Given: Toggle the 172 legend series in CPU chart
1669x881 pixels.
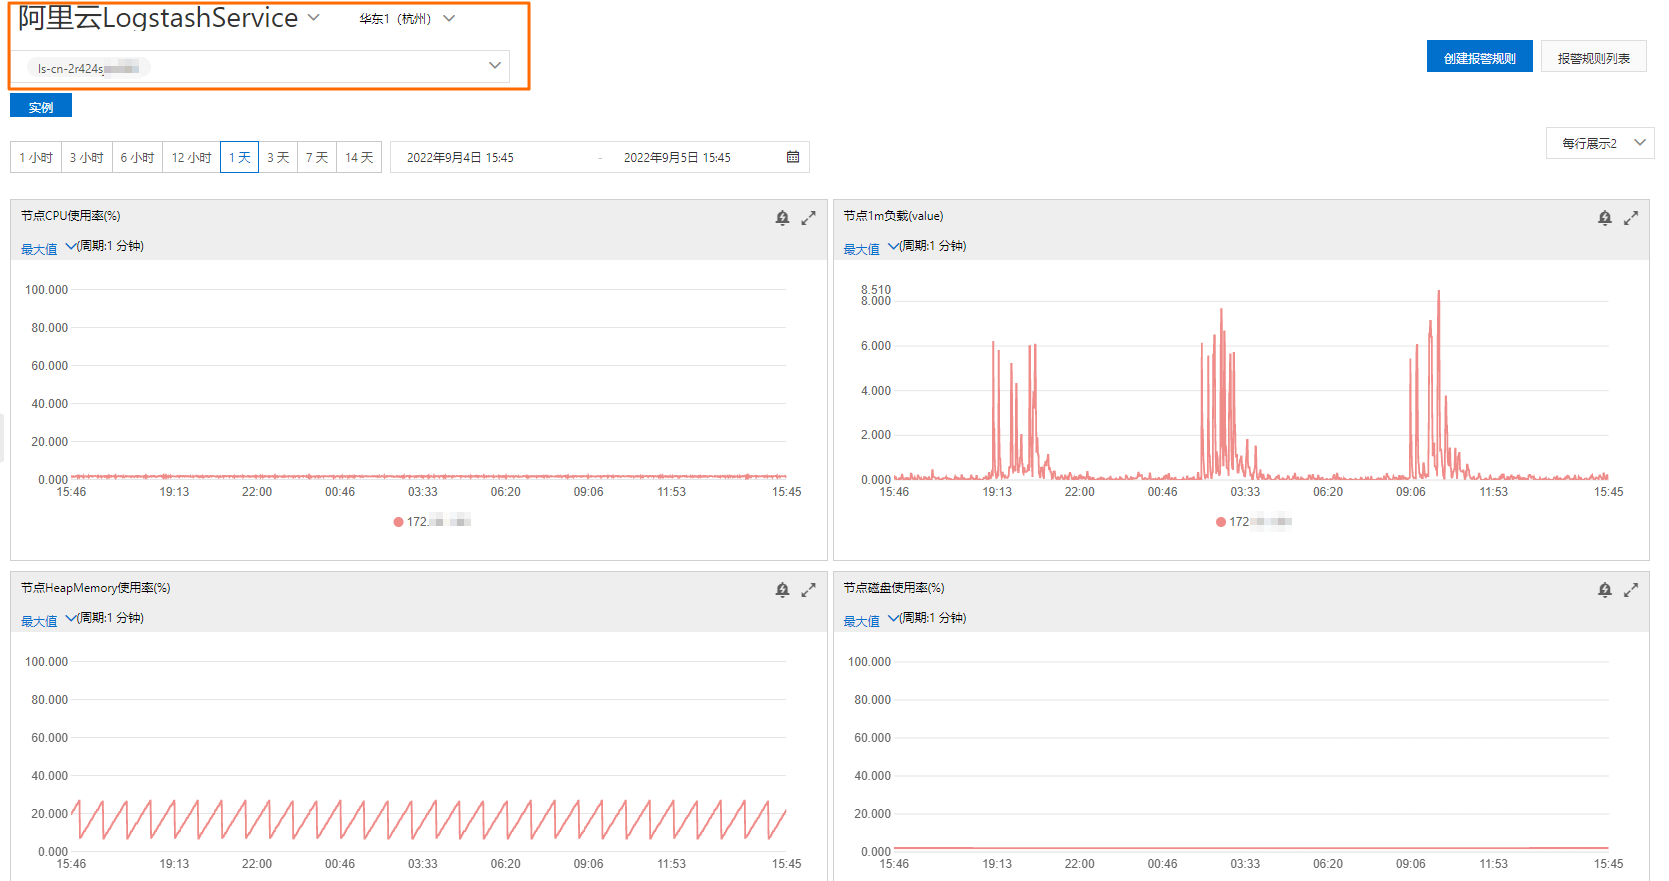Looking at the screenshot, I should (x=432, y=521).
